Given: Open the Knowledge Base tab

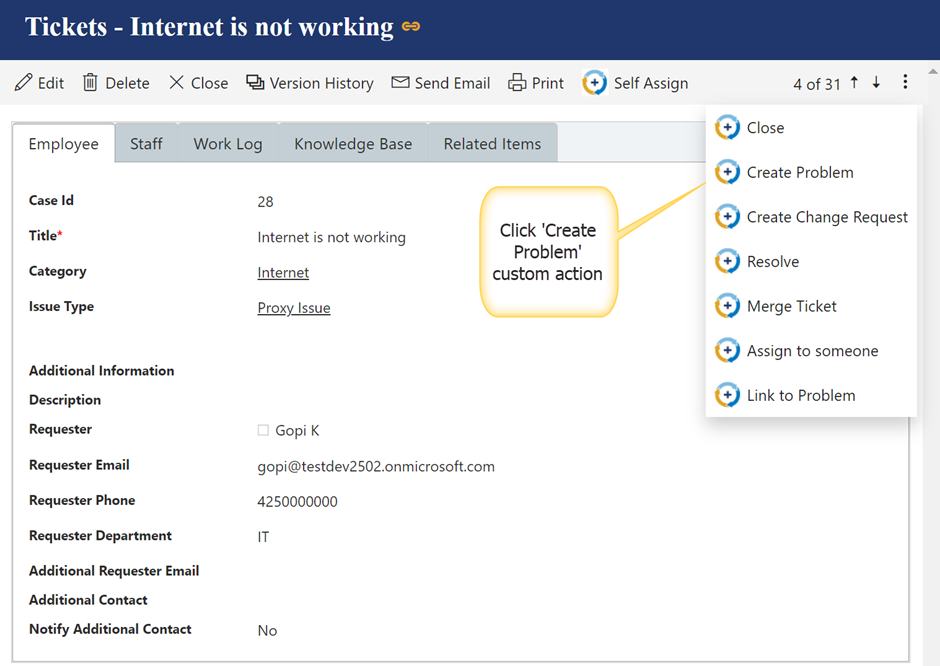Looking at the screenshot, I should (353, 144).
